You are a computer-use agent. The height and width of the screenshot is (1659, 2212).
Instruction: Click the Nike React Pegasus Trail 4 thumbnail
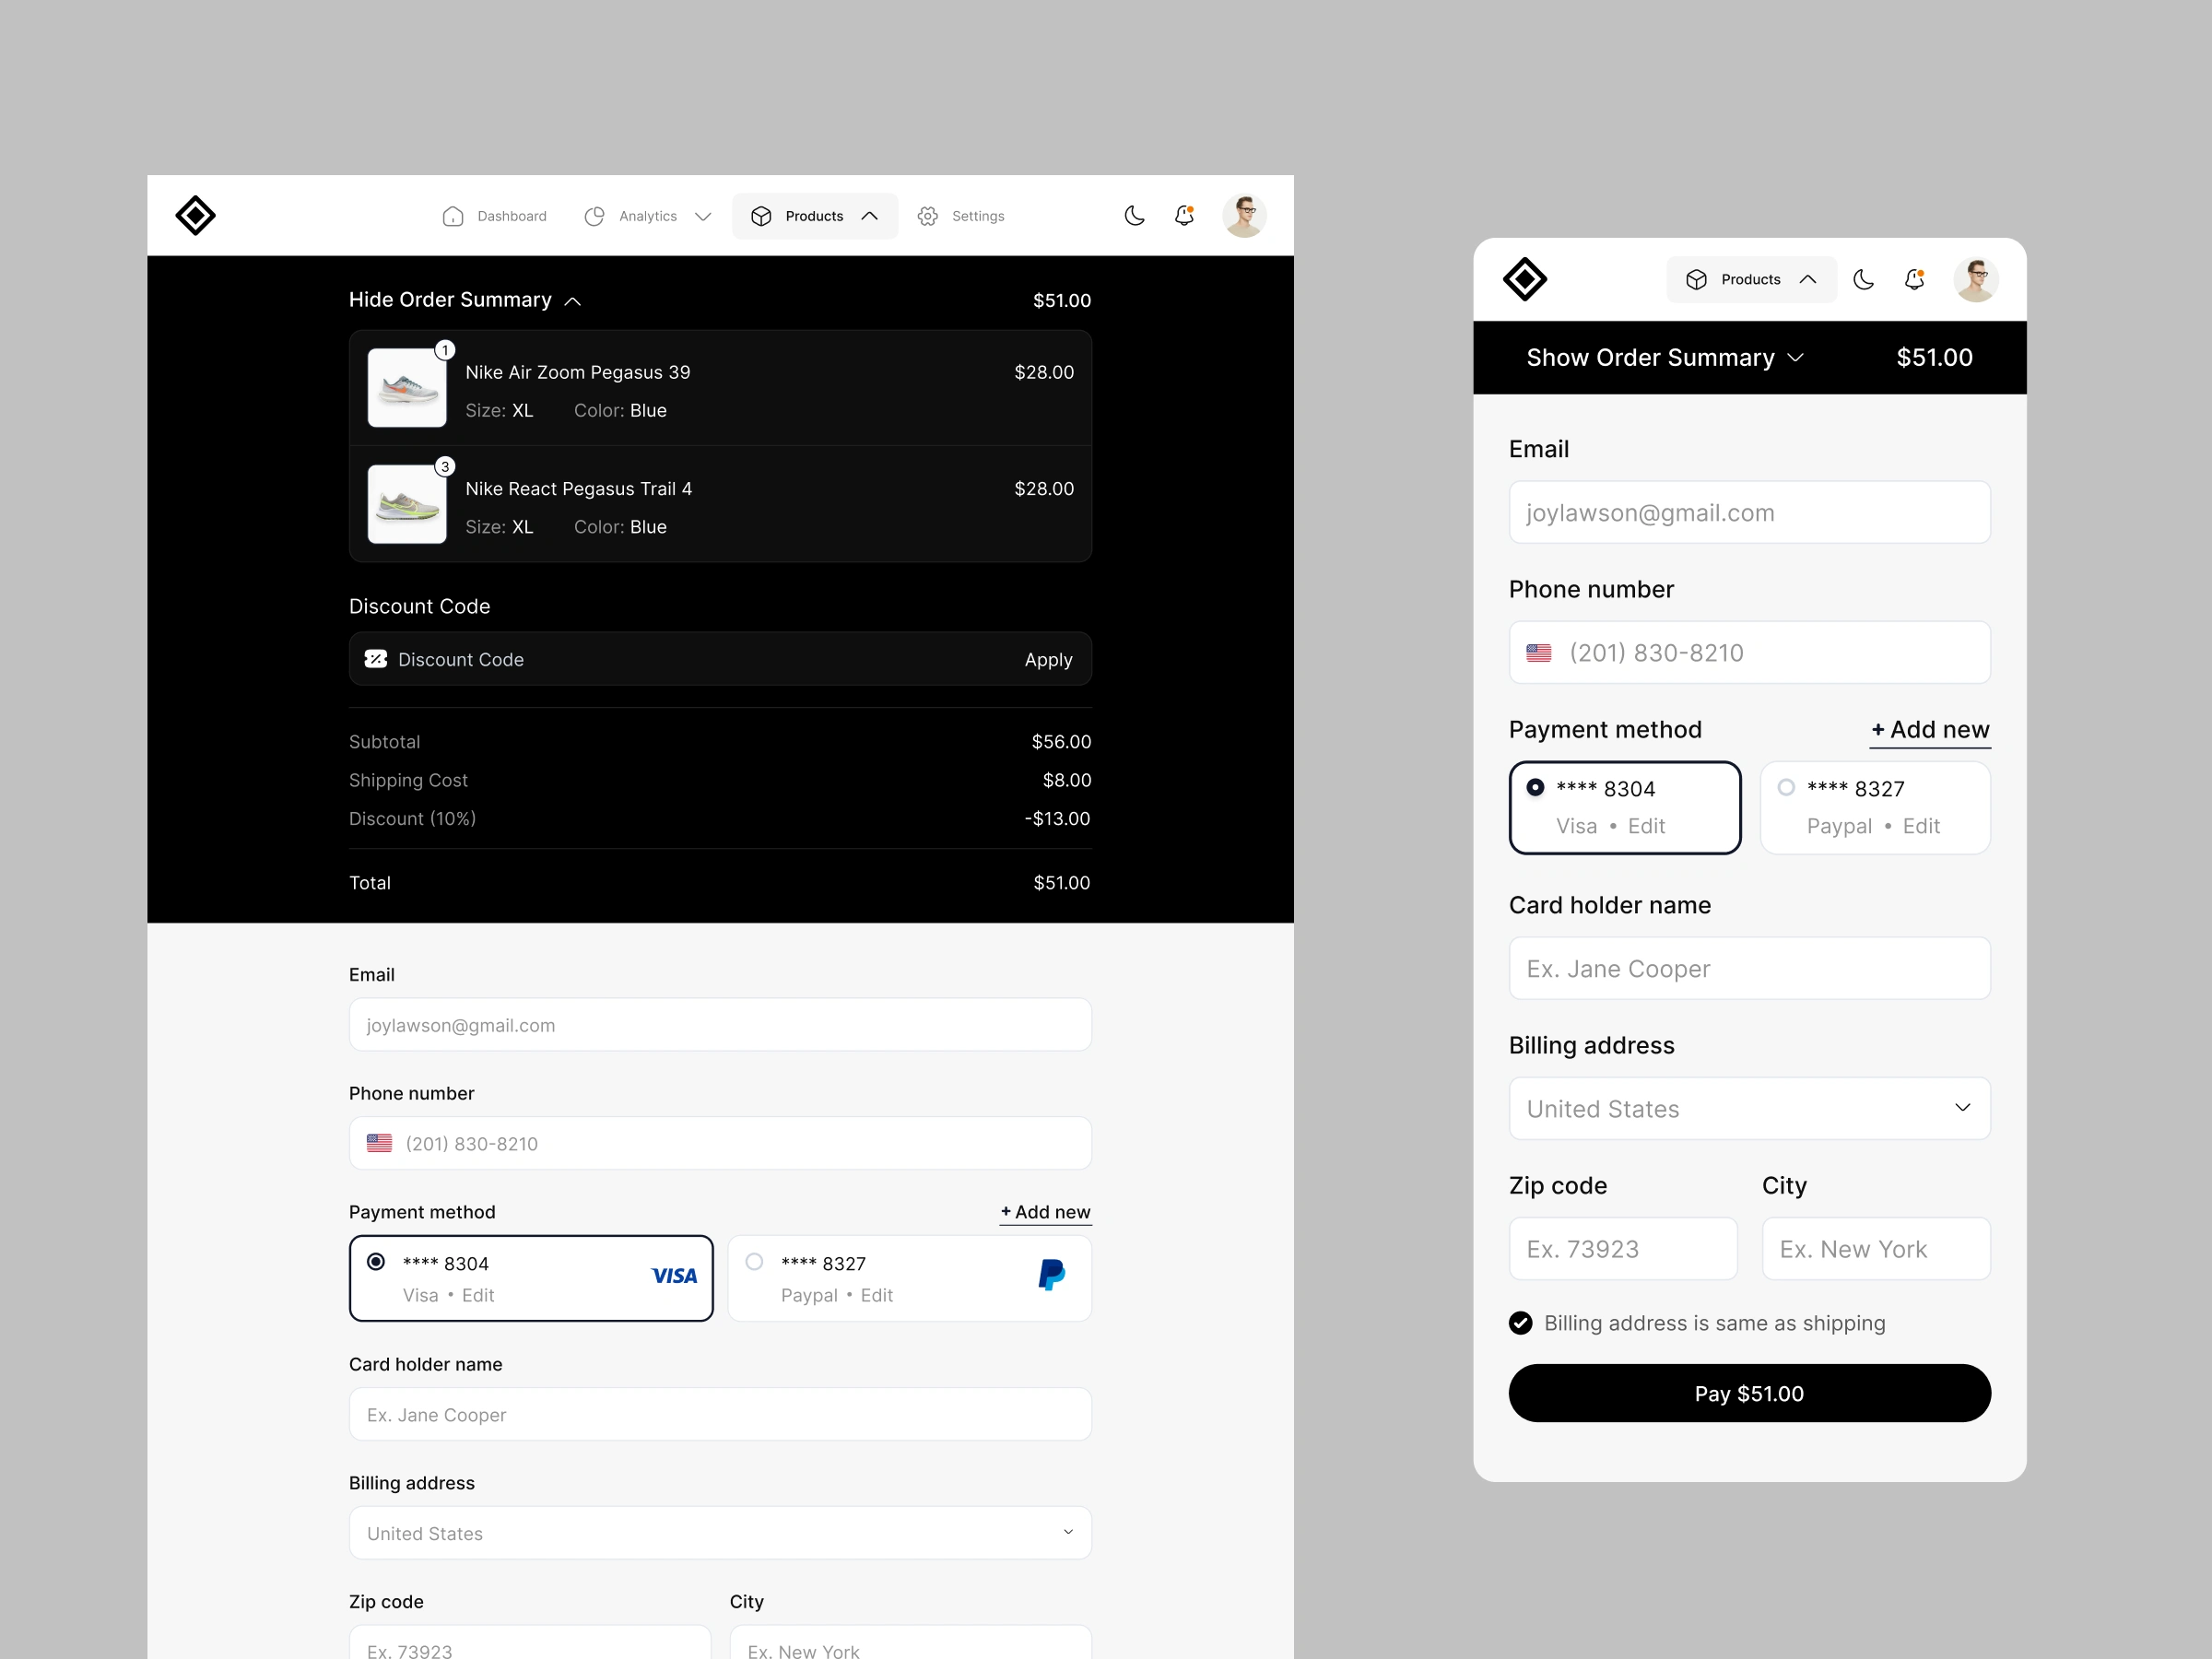point(407,504)
